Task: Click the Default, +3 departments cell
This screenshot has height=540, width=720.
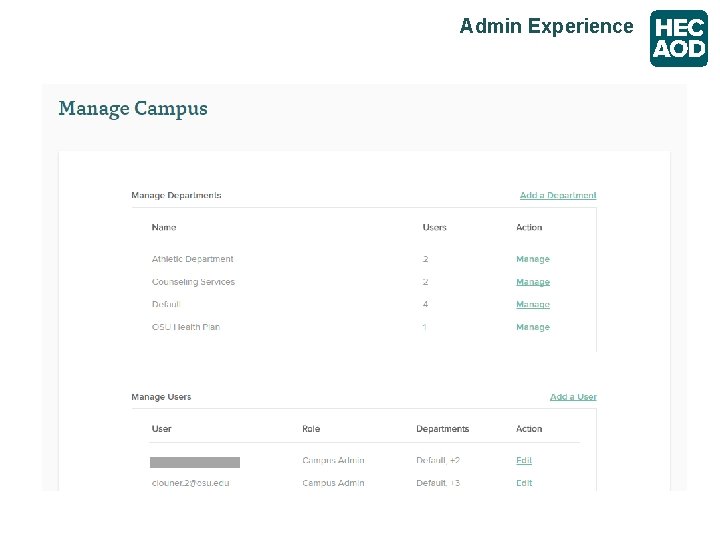Action: click(x=438, y=483)
